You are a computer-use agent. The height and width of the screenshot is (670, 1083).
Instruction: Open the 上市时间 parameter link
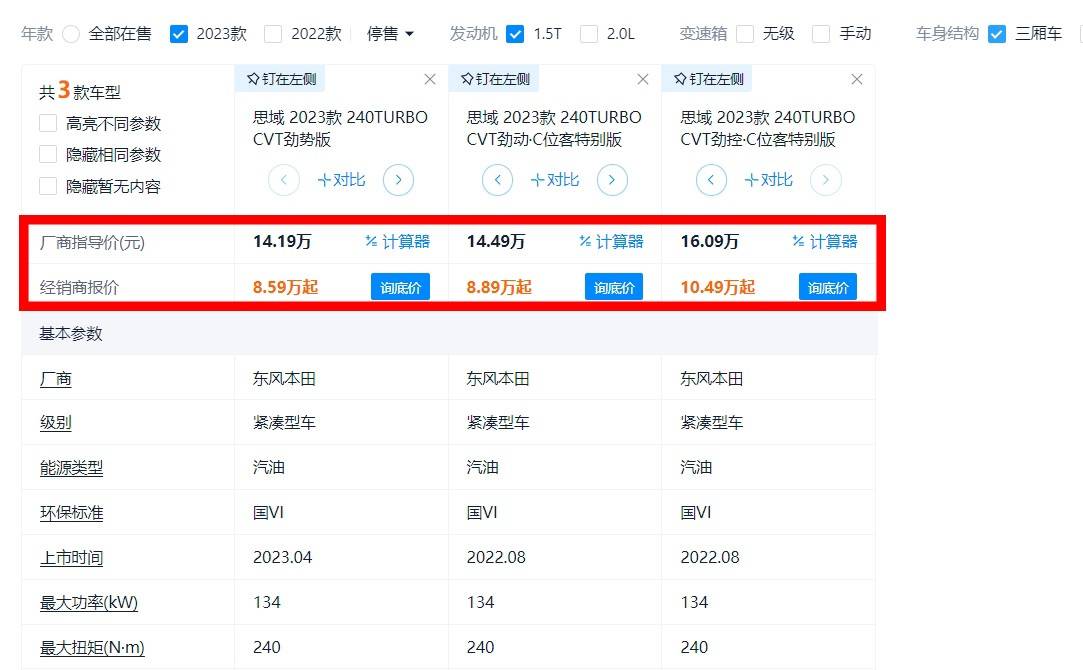(x=71, y=557)
